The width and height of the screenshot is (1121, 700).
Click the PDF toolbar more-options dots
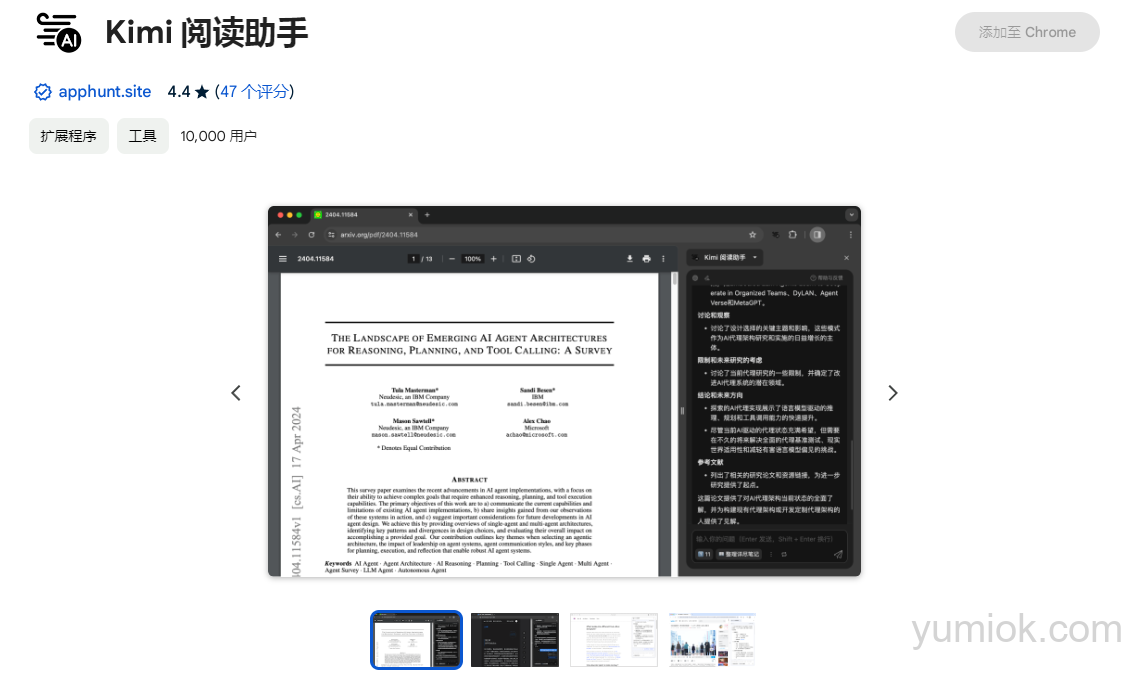coord(663,259)
